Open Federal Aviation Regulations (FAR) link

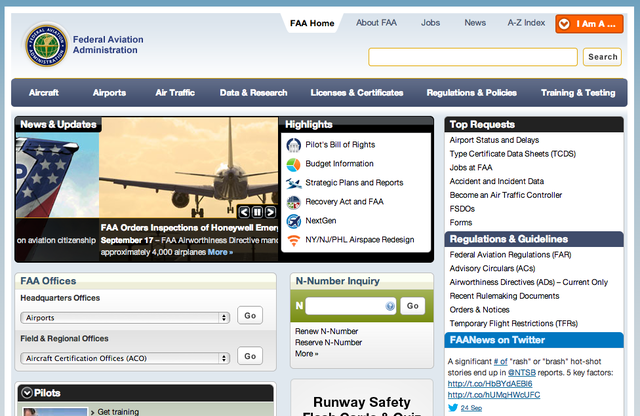click(510, 255)
